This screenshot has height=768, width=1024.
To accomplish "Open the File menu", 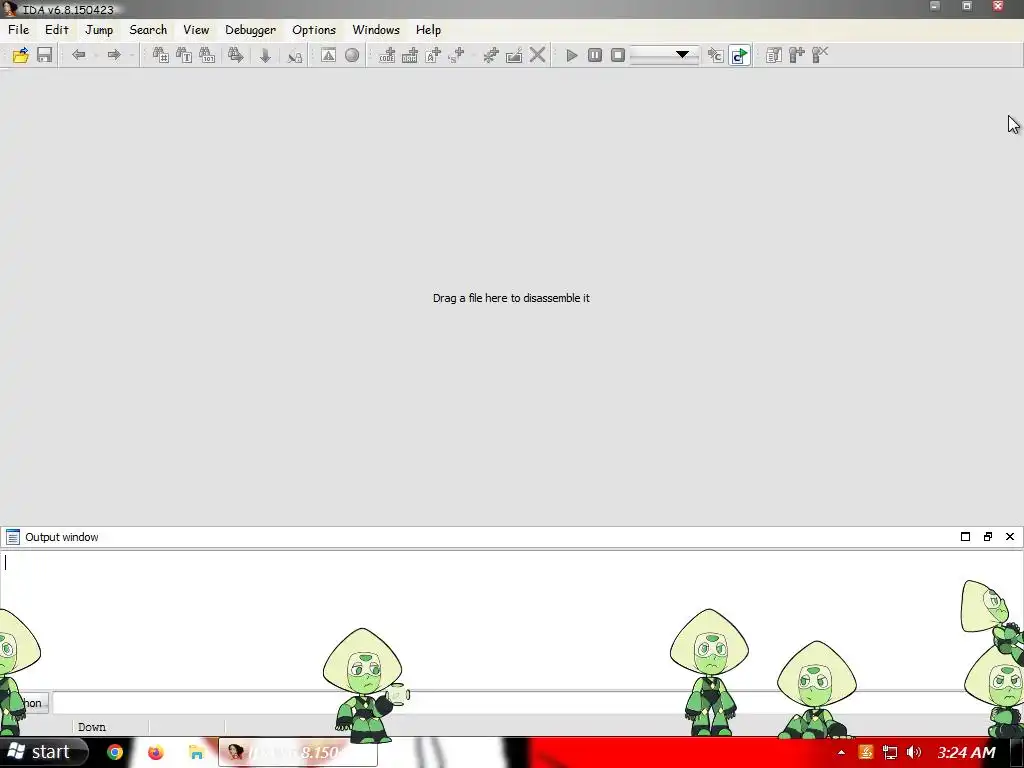I will click(18, 30).
